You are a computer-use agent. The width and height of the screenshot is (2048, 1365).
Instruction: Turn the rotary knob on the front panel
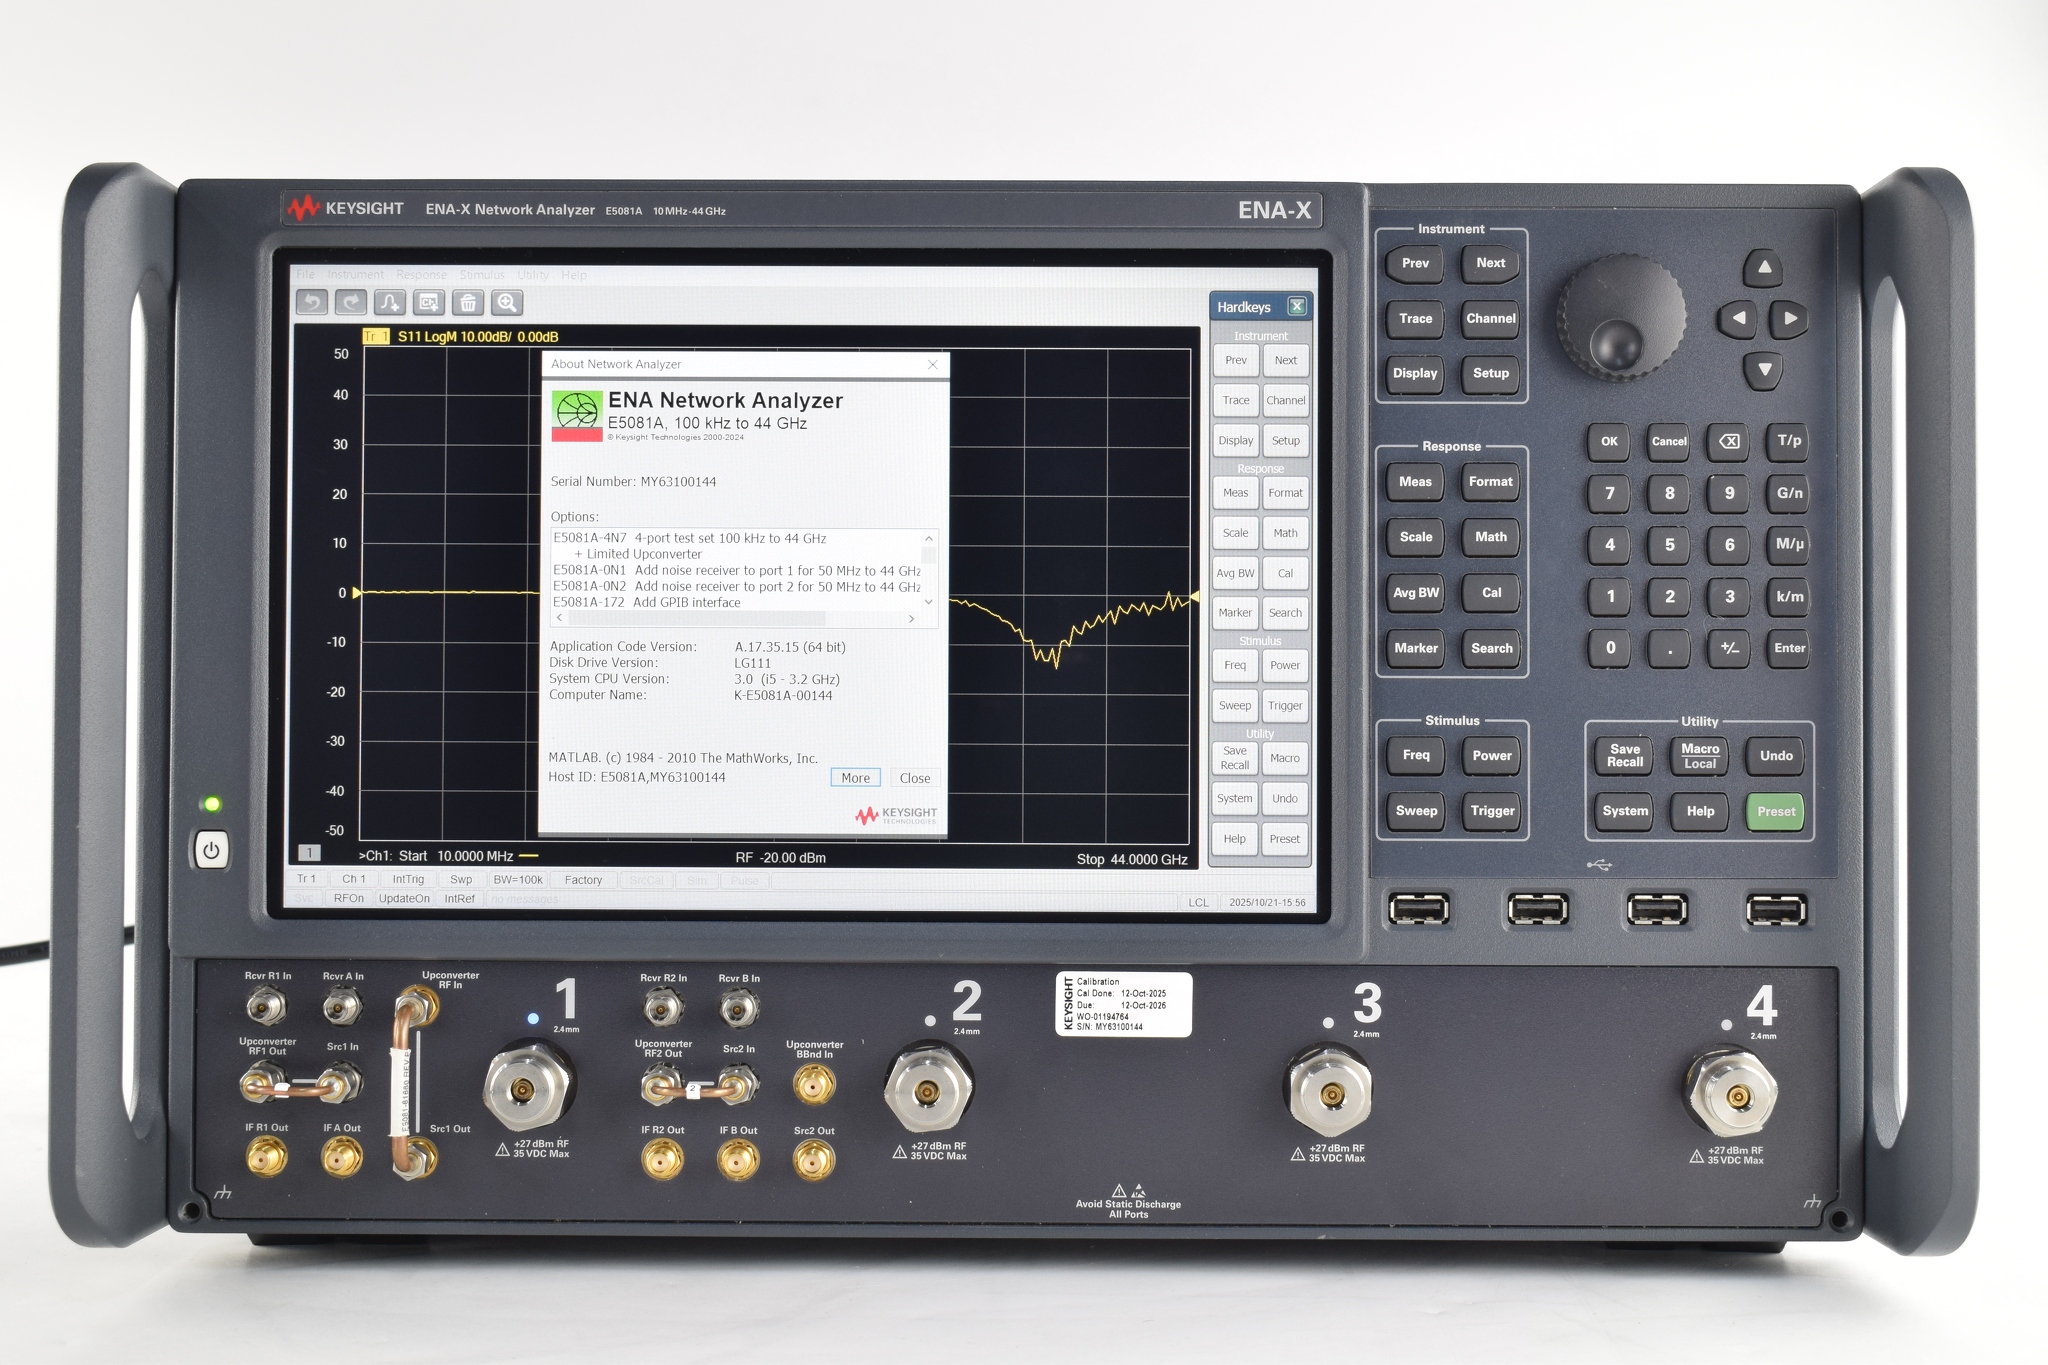[1620, 318]
